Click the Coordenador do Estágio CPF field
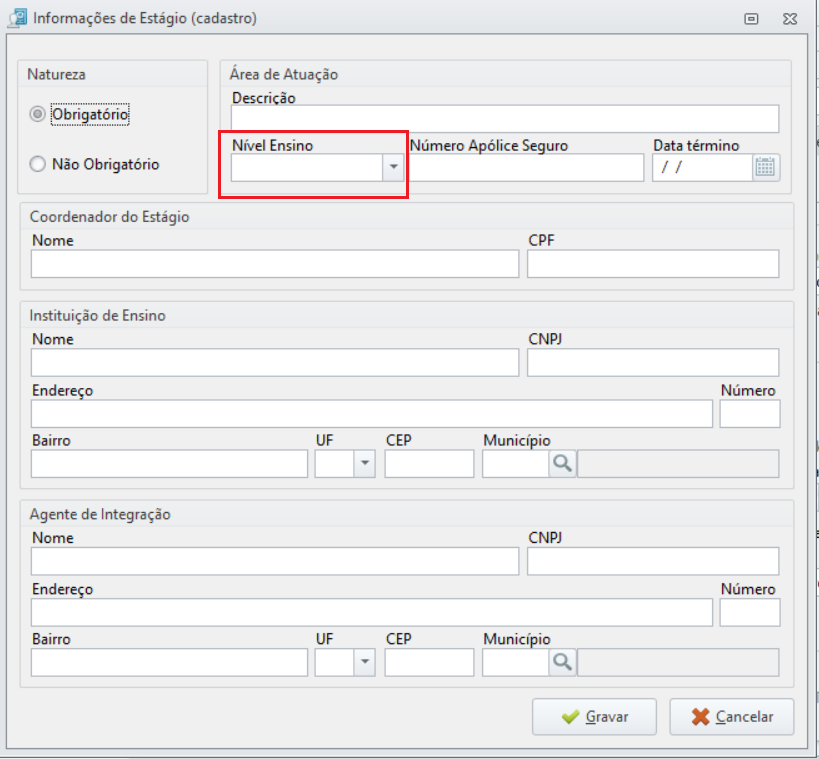Image resolution: width=819 pixels, height=759 pixels. pos(653,264)
